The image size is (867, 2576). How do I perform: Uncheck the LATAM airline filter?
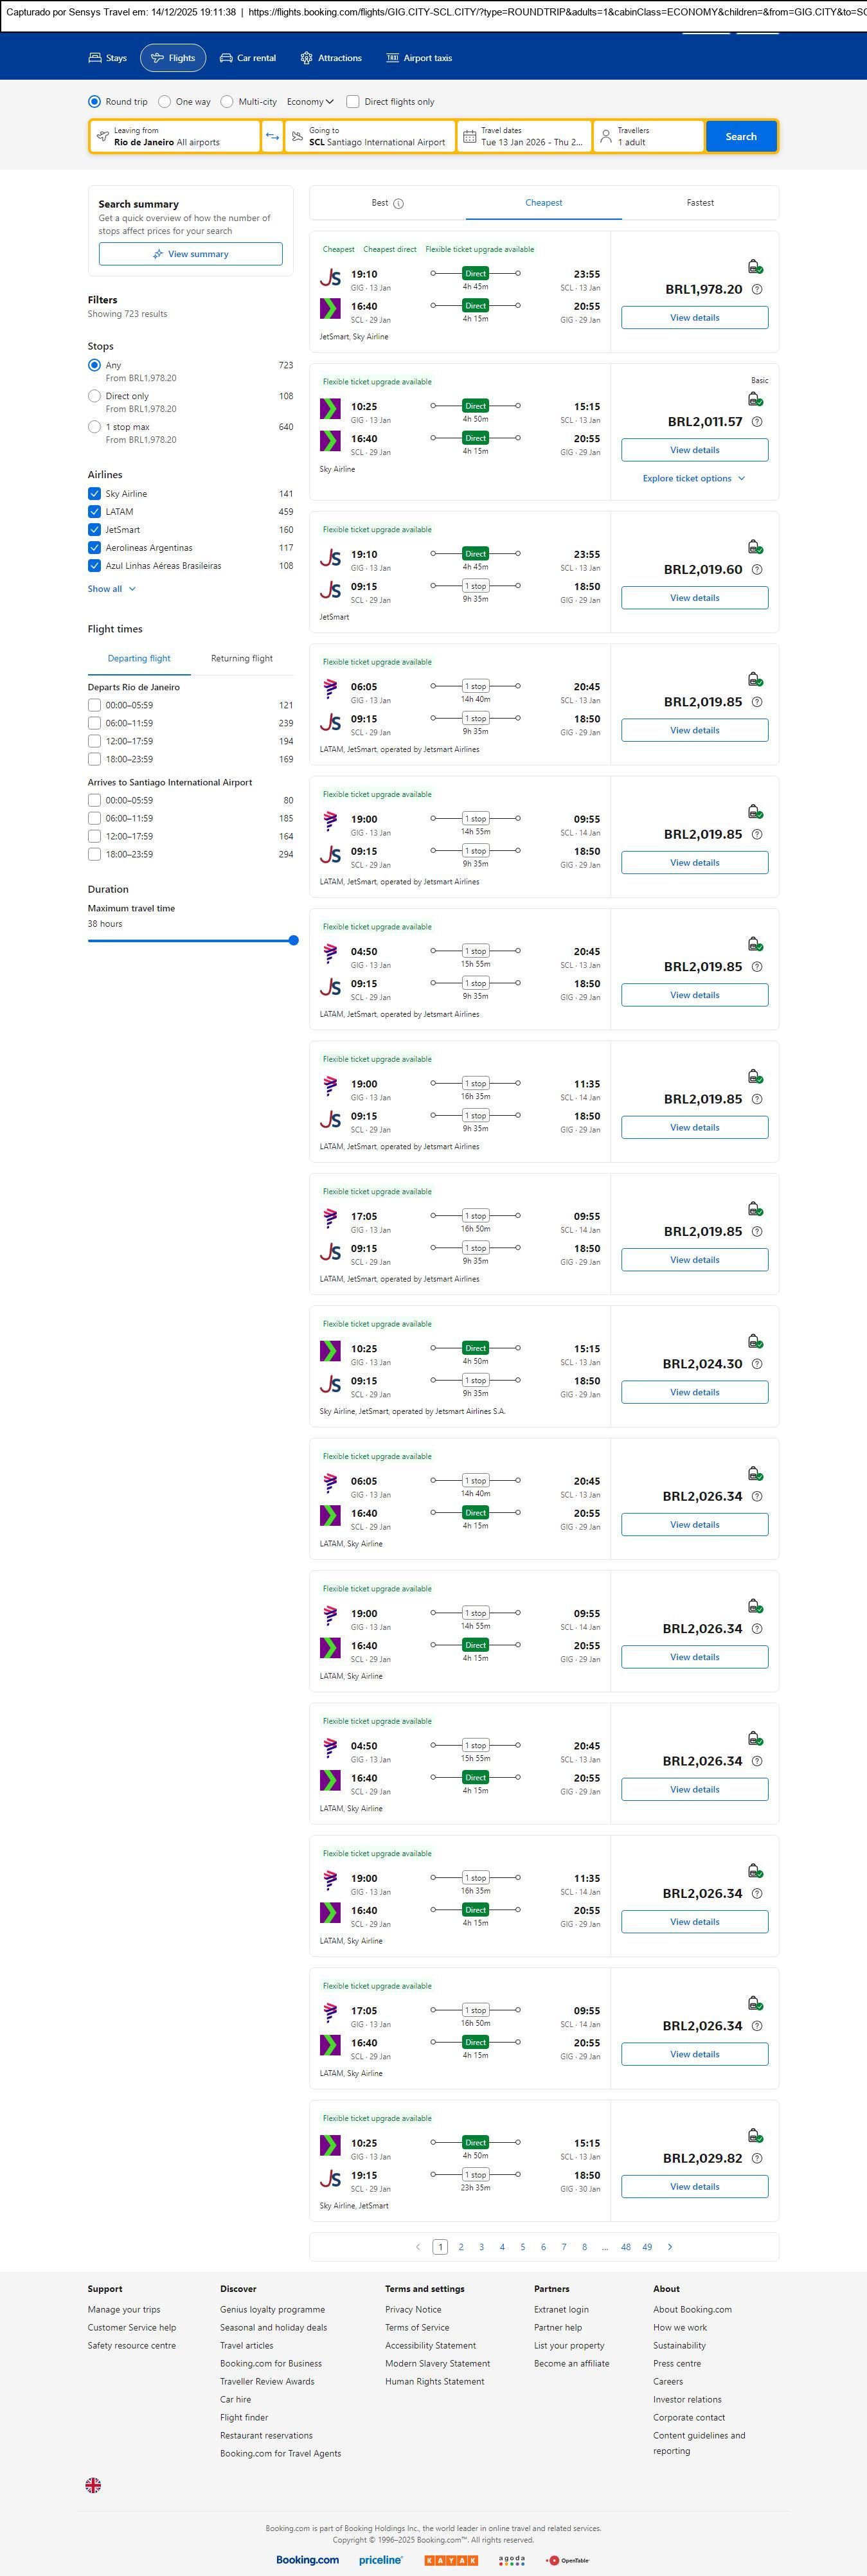coord(94,512)
